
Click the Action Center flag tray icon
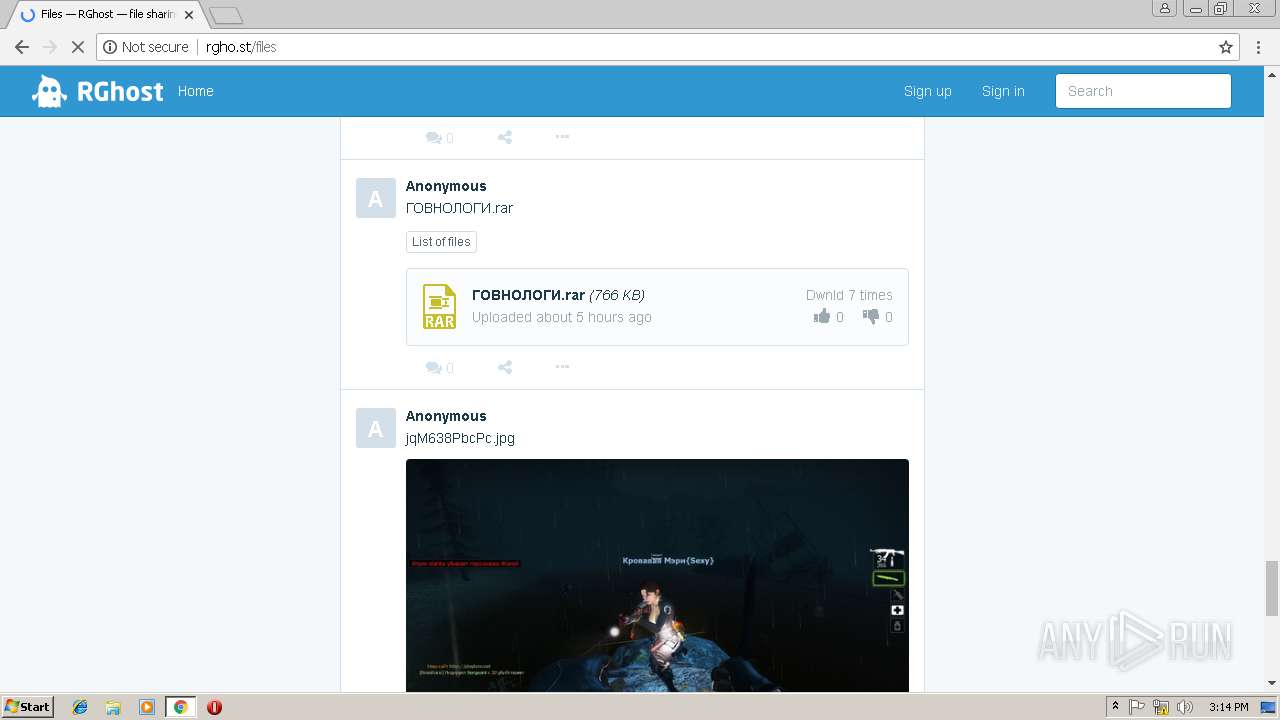[x=1137, y=707]
